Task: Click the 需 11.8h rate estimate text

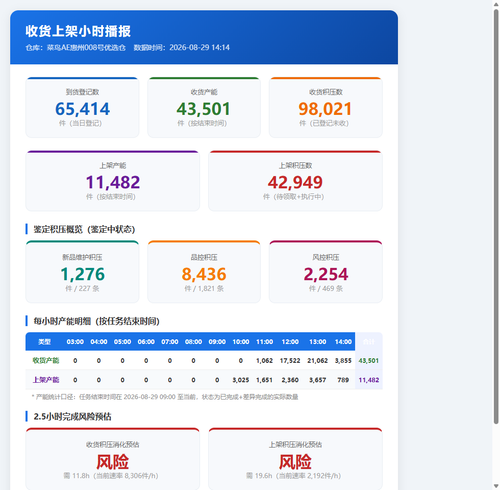Action: 111,476
